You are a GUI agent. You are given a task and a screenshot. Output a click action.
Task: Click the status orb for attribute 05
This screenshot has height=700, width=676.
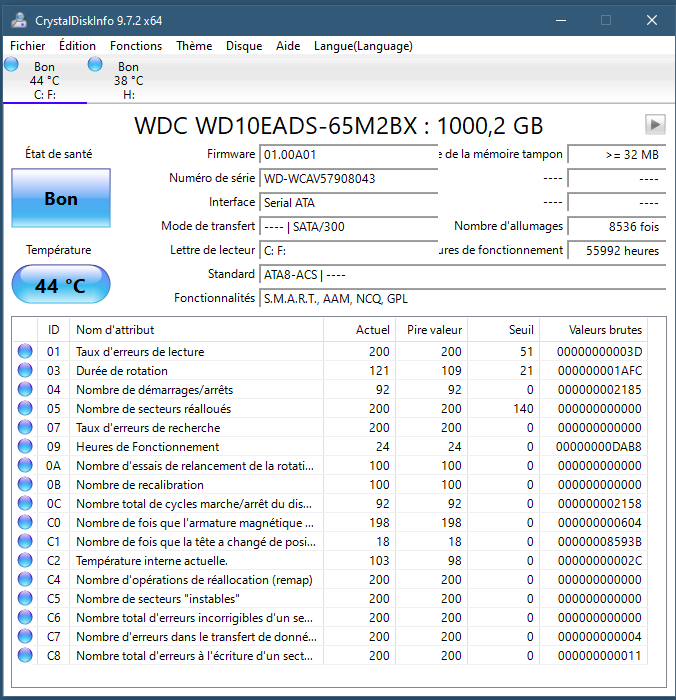(x=25, y=408)
